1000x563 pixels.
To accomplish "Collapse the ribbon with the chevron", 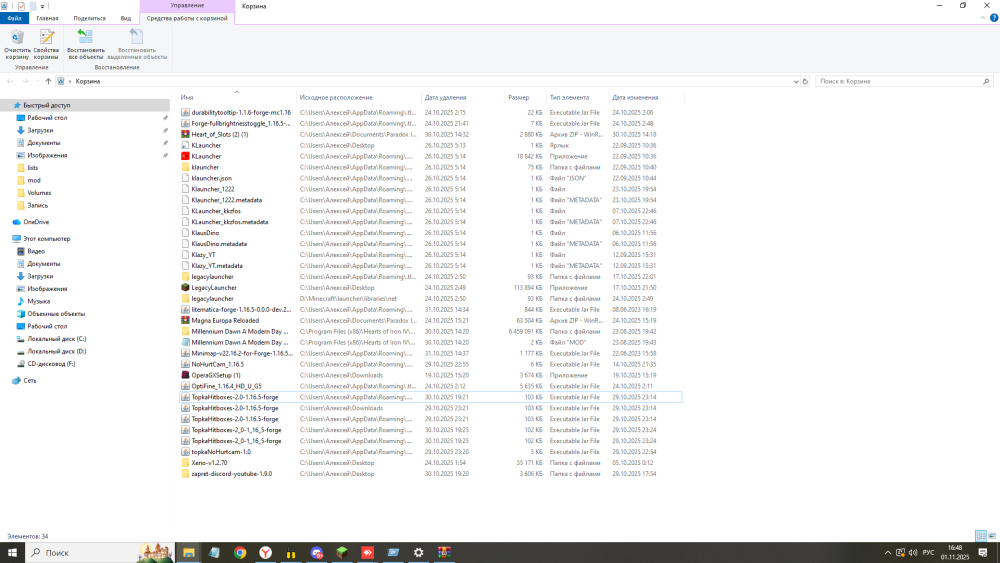I will [x=982, y=18].
